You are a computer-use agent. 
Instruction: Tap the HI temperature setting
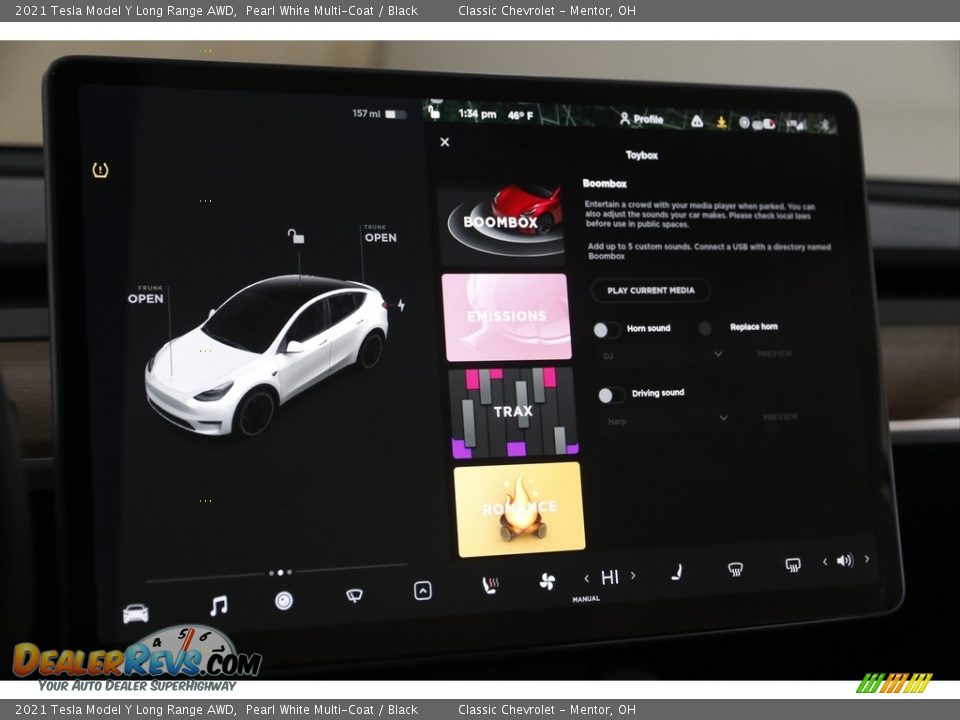(x=610, y=577)
